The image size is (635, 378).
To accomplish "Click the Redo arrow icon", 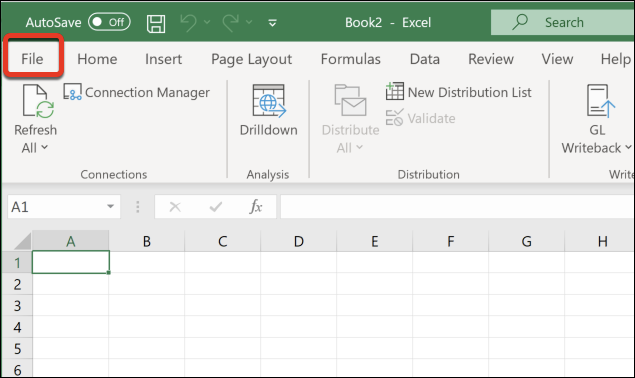I will (x=230, y=22).
